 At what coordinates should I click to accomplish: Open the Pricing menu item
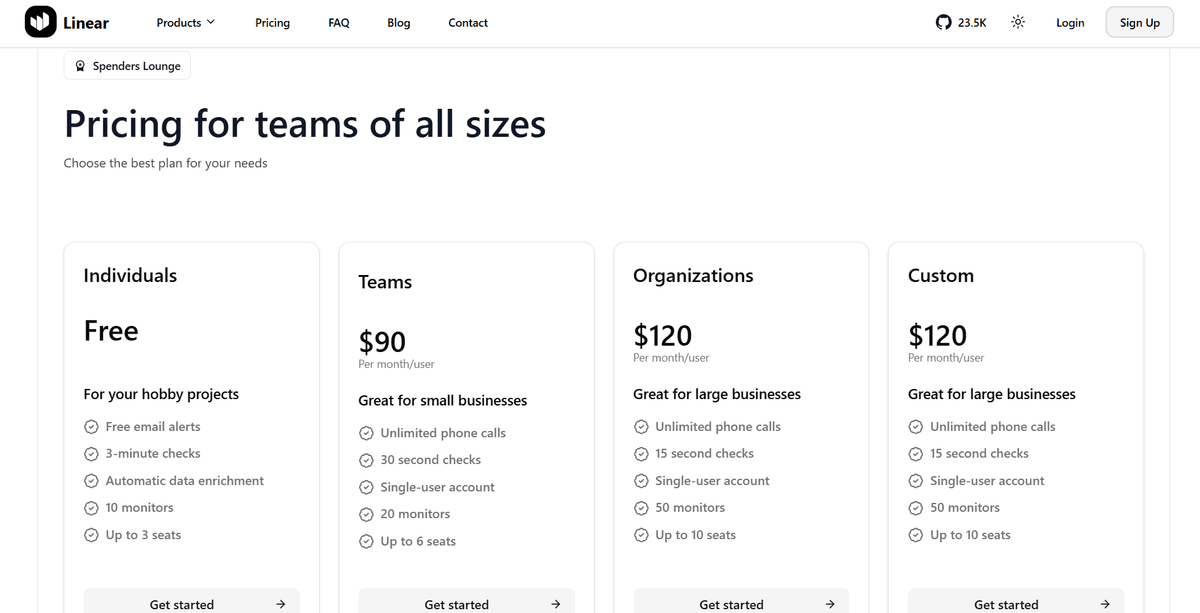pyautogui.click(x=272, y=21)
